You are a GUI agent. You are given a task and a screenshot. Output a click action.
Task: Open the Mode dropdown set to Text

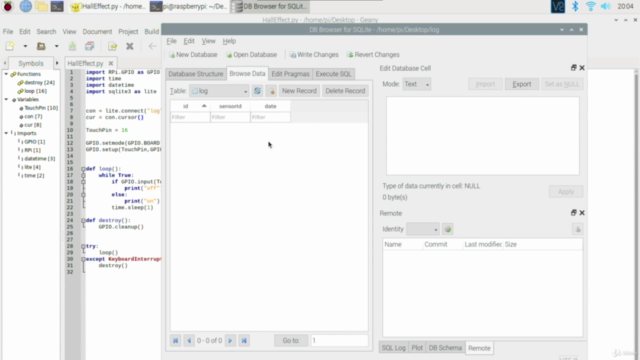(416, 84)
